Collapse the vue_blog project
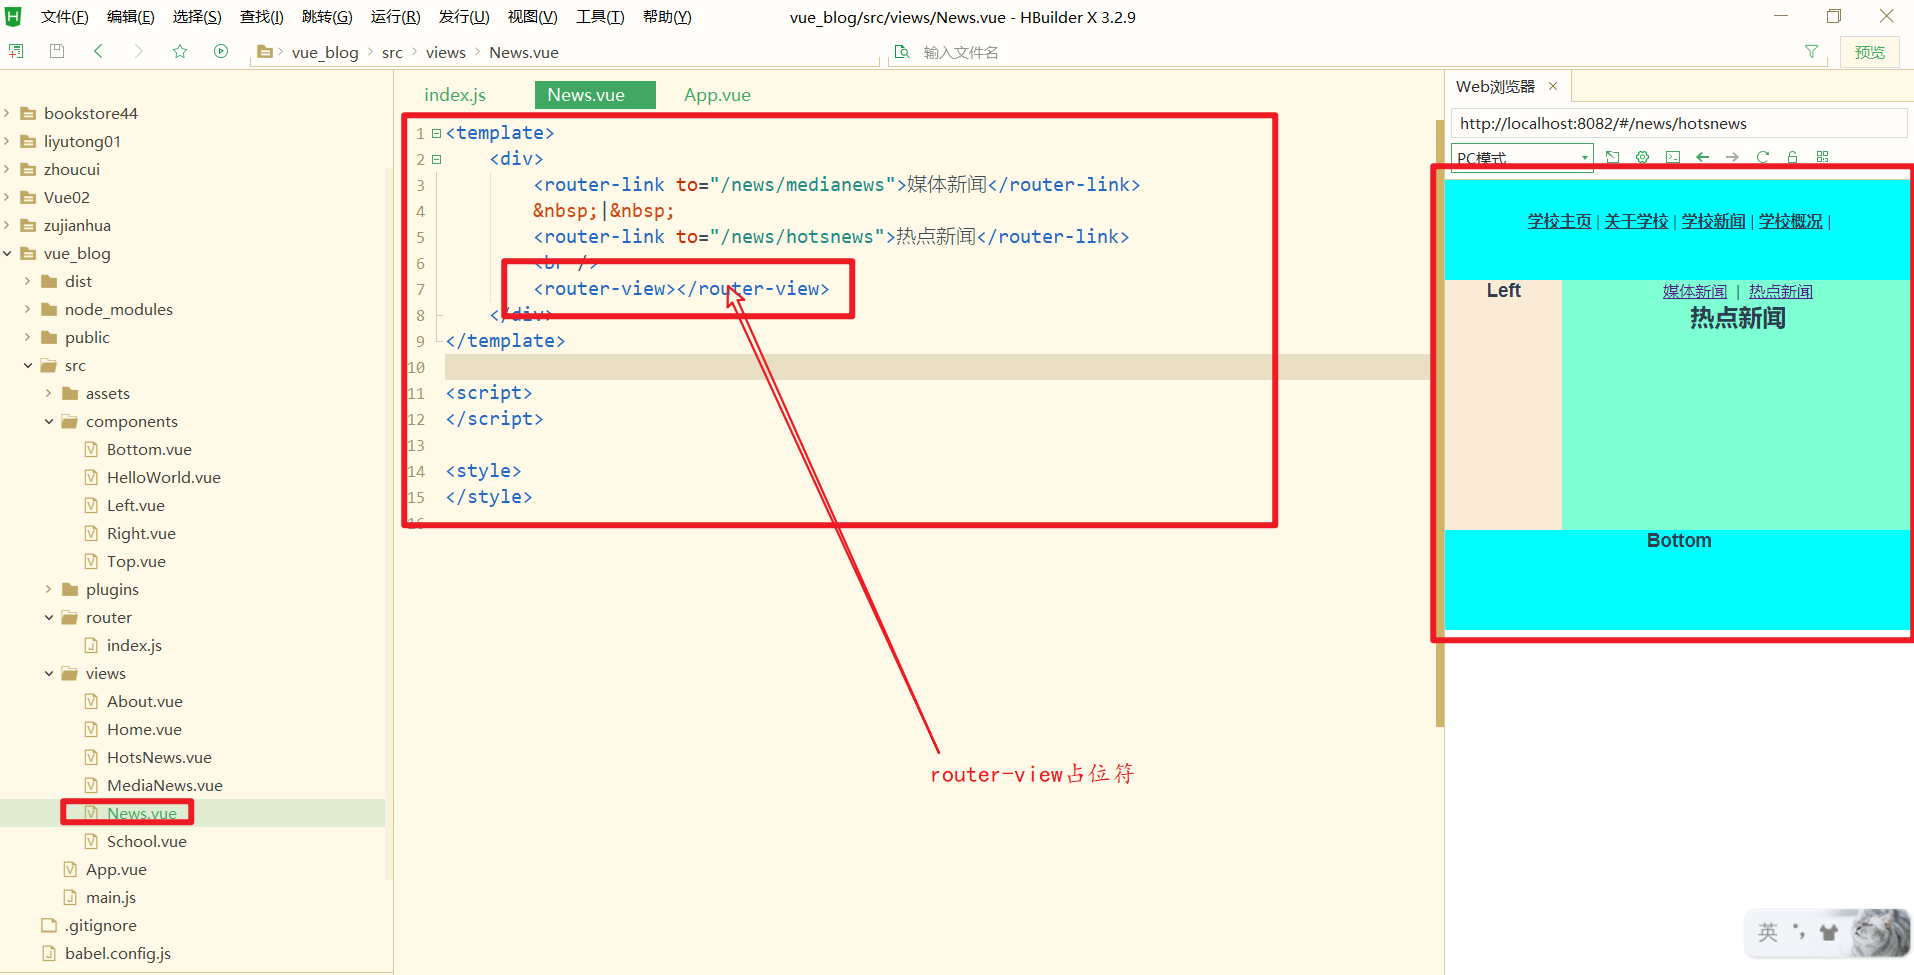This screenshot has height=975, width=1914. tap(7, 253)
